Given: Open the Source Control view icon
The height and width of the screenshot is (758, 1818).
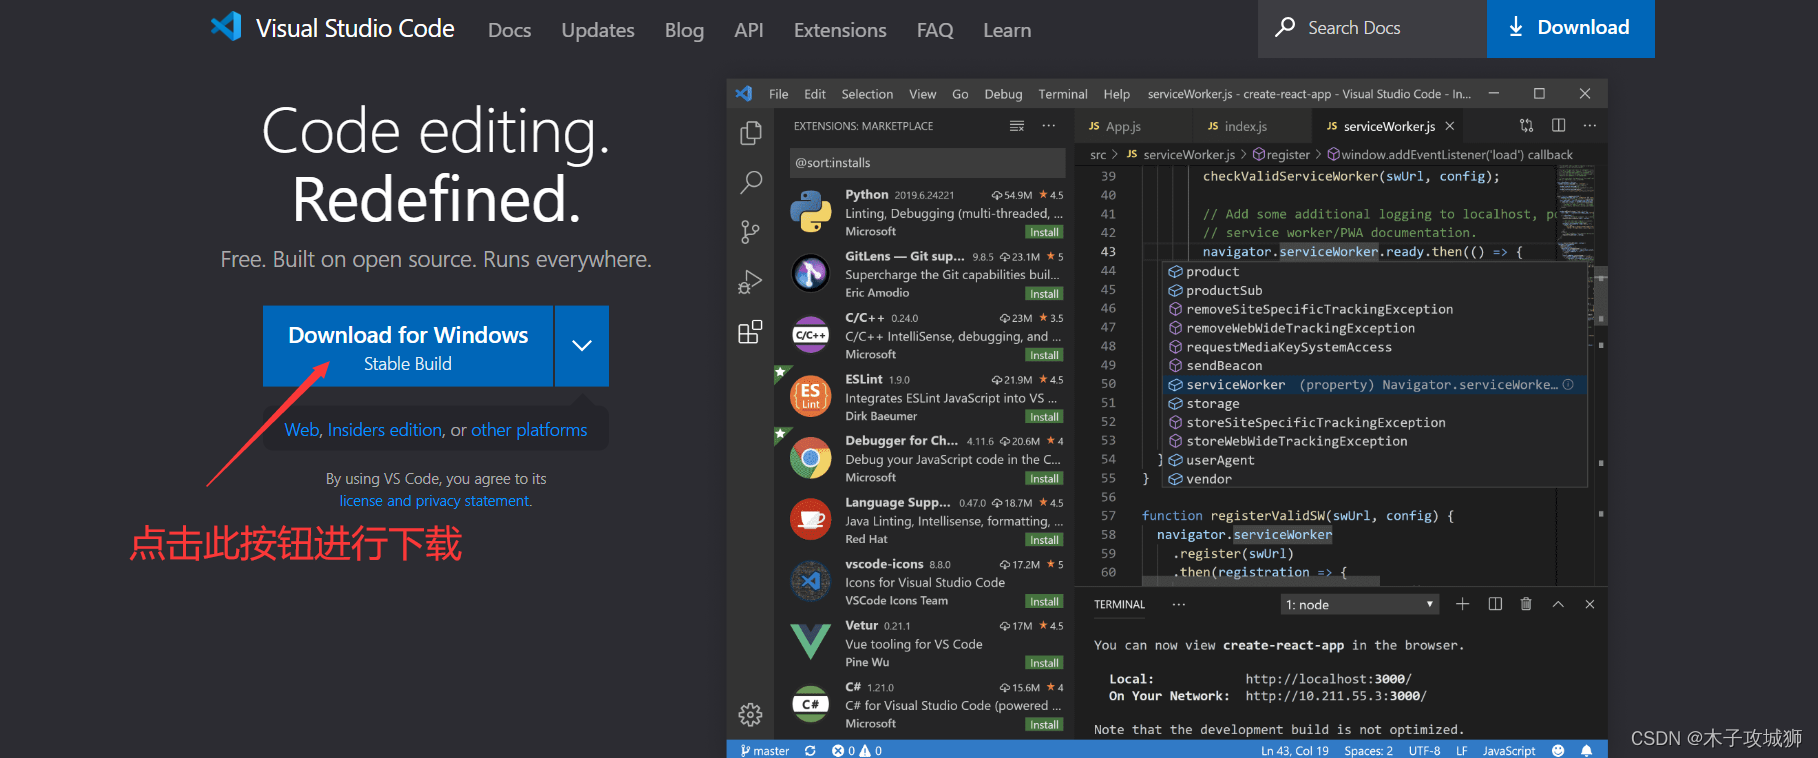Looking at the screenshot, I should point(750,232).
